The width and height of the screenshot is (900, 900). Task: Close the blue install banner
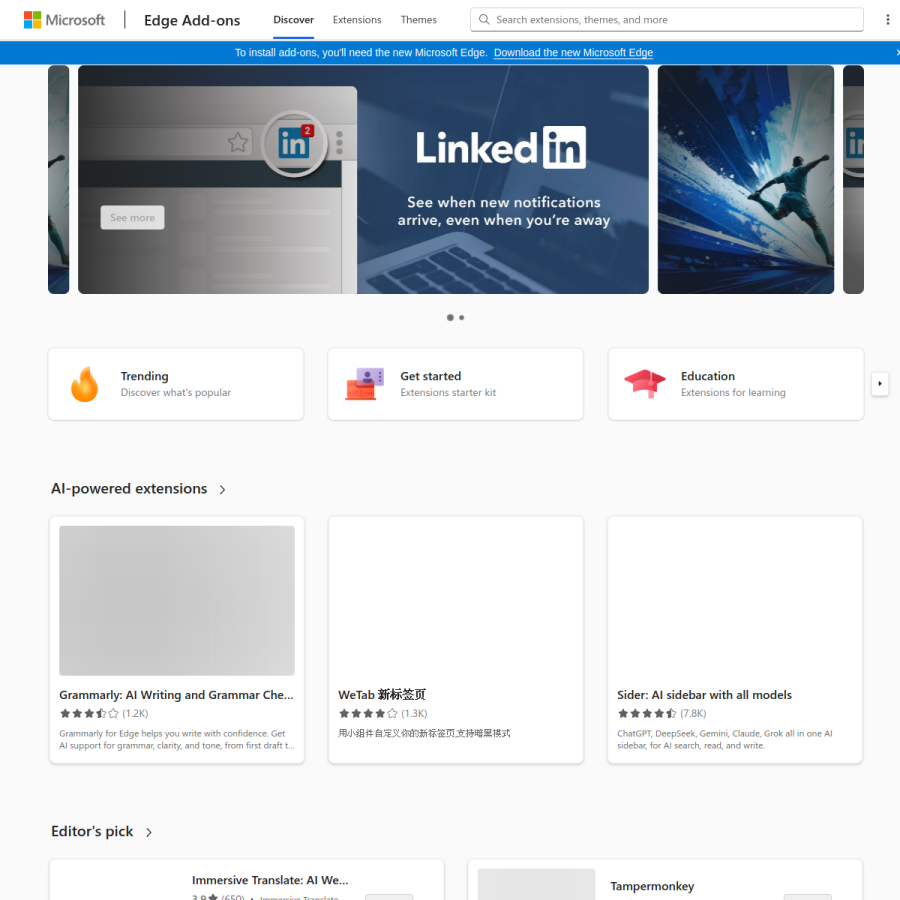point(897,52)
